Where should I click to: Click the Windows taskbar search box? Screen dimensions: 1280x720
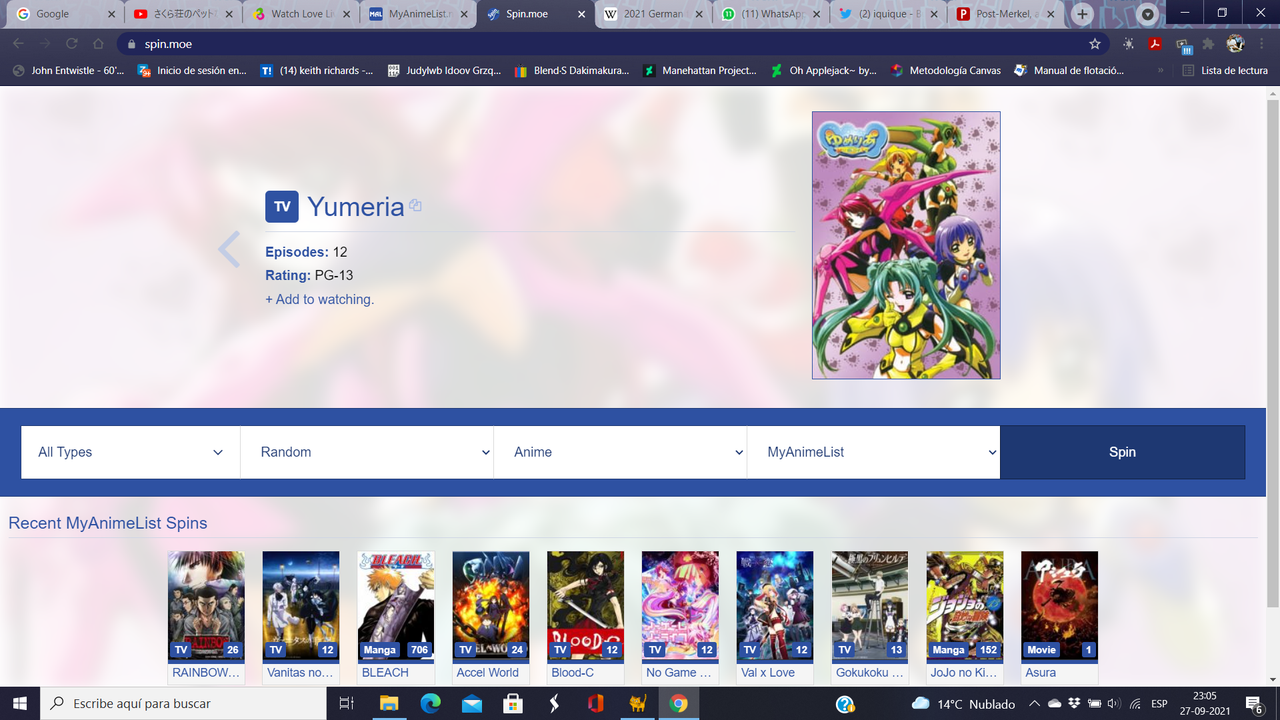[x=184, y=703]
